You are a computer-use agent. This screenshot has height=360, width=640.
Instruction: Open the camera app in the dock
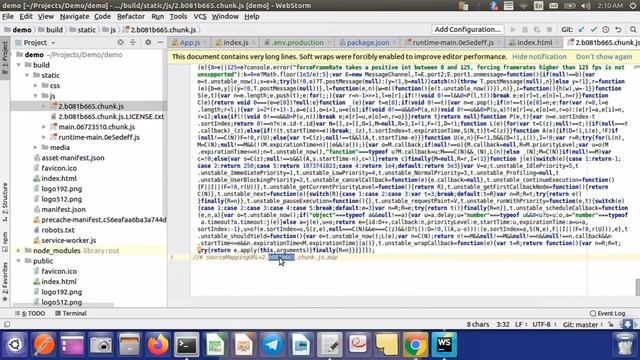[x=101, y=345]
